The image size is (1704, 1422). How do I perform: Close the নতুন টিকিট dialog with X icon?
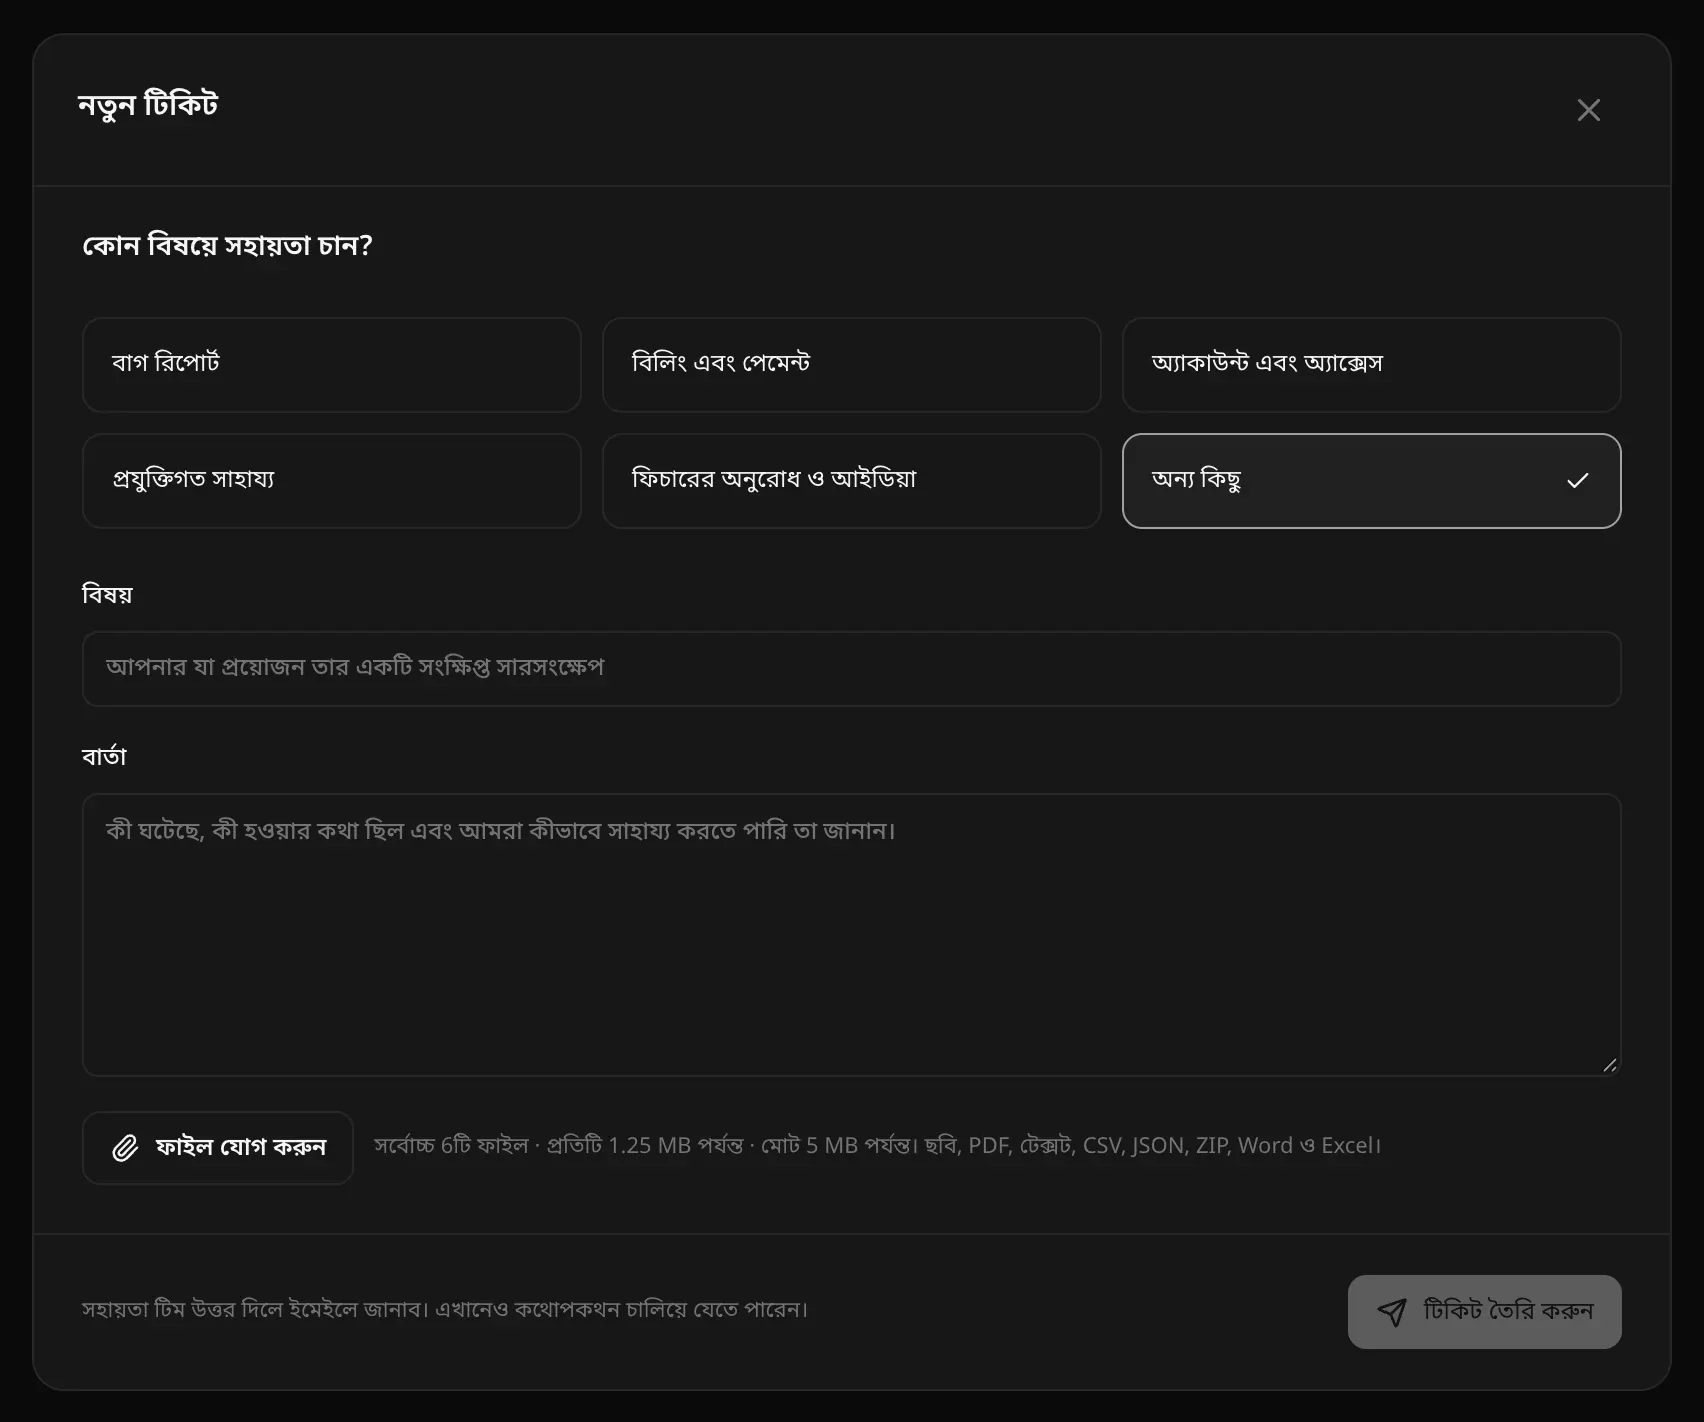coord(1588,110)
